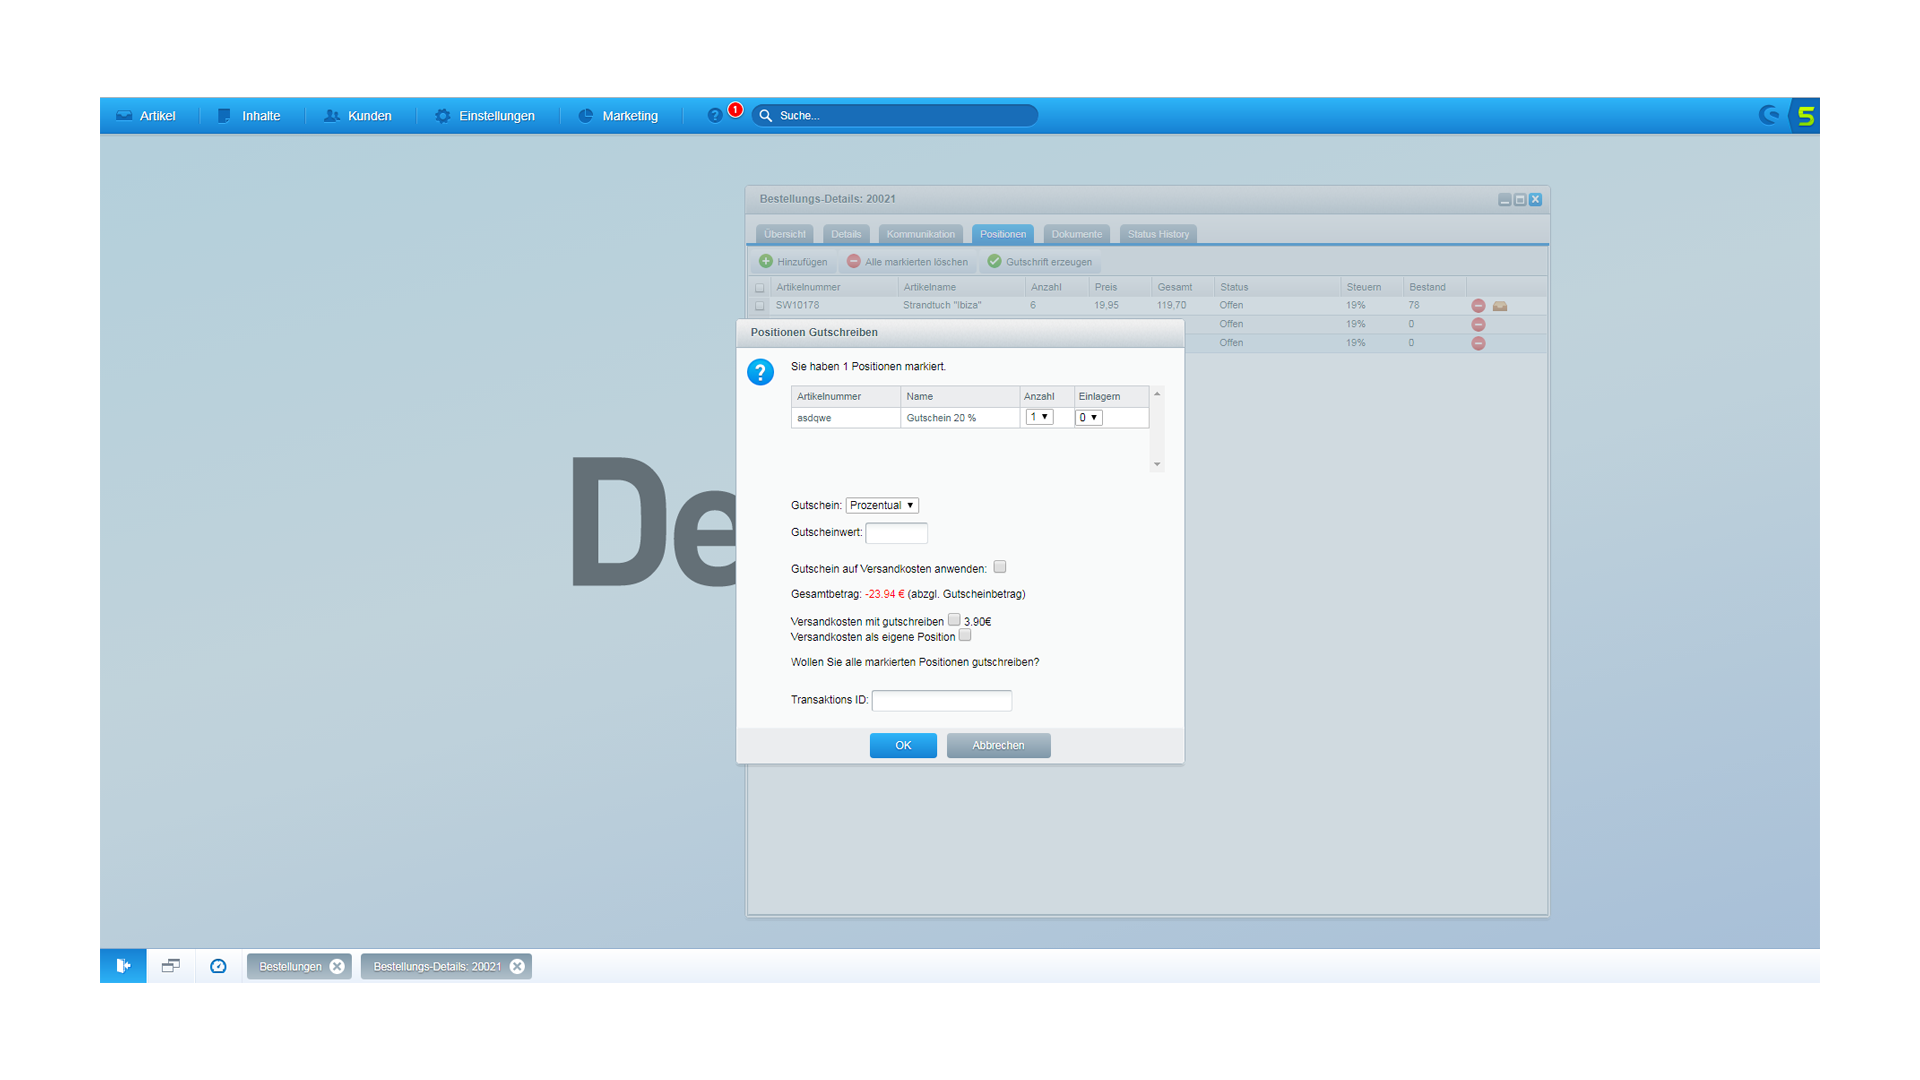
Task: Open the Anzahl quantity dropdown
Action: tap(1039, 417)
